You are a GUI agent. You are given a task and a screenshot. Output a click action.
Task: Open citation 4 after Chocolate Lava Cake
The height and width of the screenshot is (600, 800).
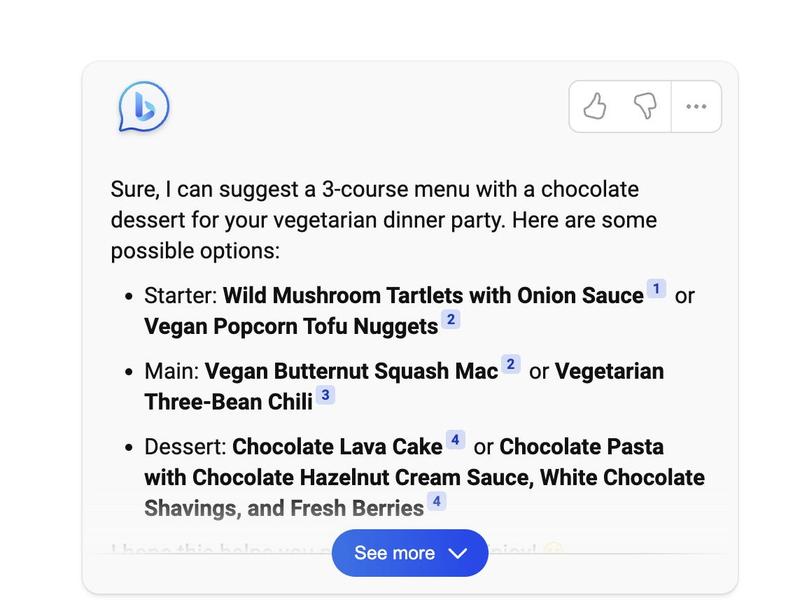coord(455,440)
